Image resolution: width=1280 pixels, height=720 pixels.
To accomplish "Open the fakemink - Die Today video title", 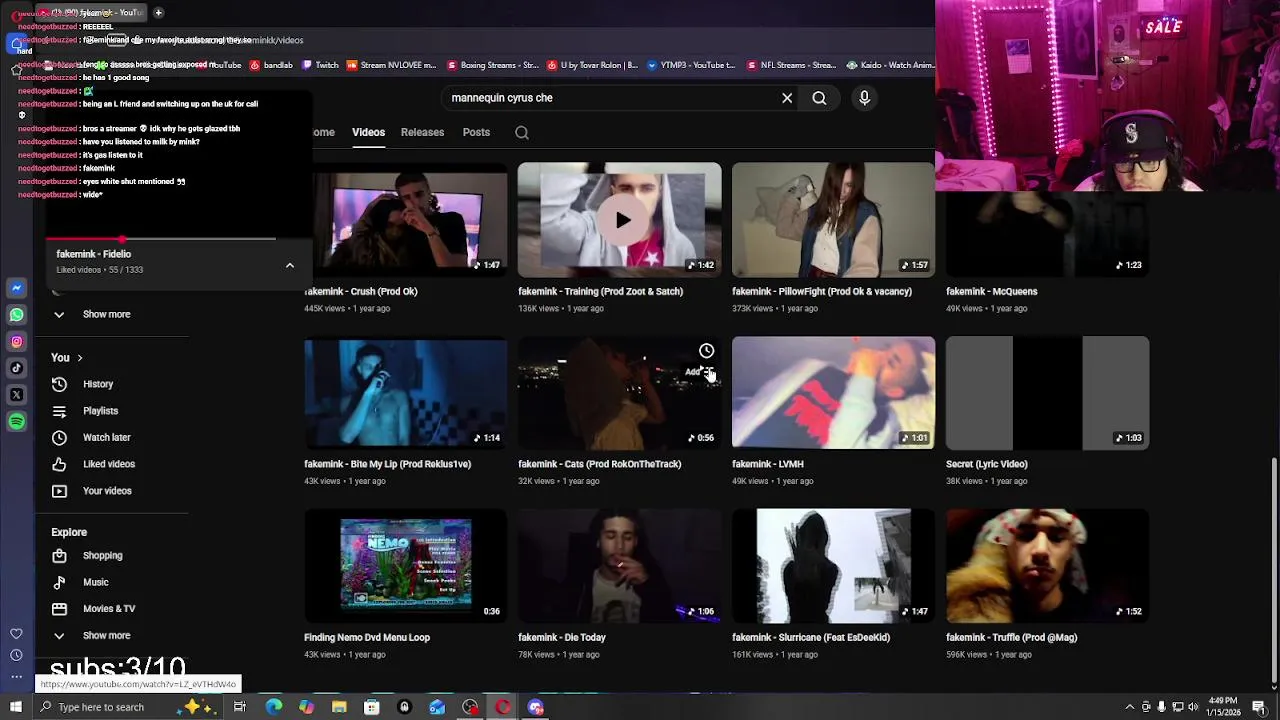I will tap(562, 637).
